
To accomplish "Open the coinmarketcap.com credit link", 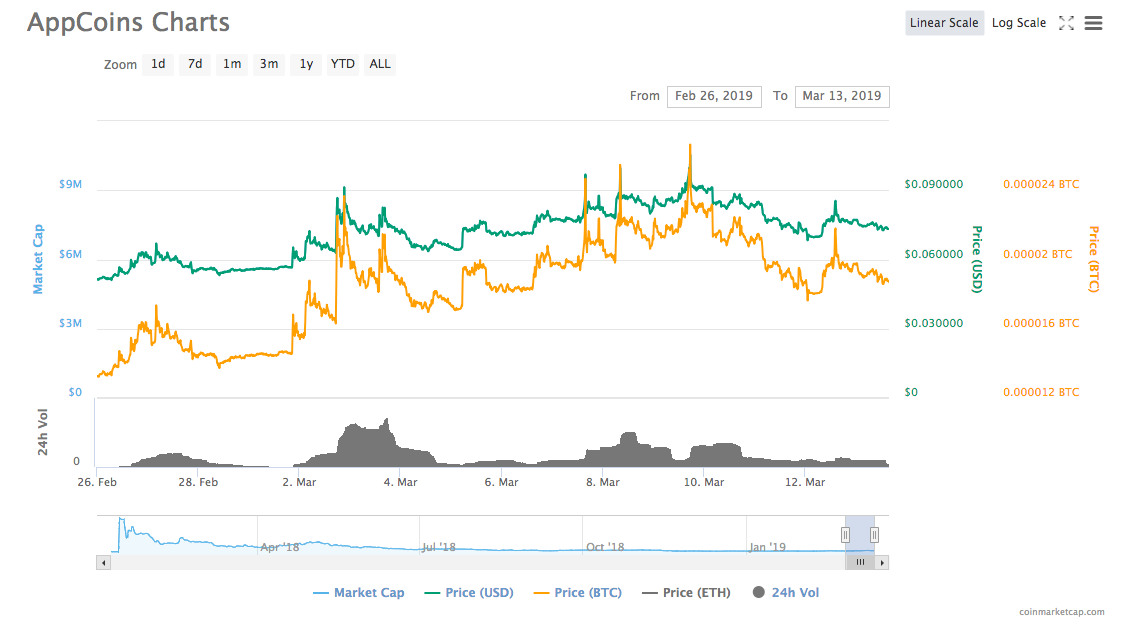I will pos(1061,612).
